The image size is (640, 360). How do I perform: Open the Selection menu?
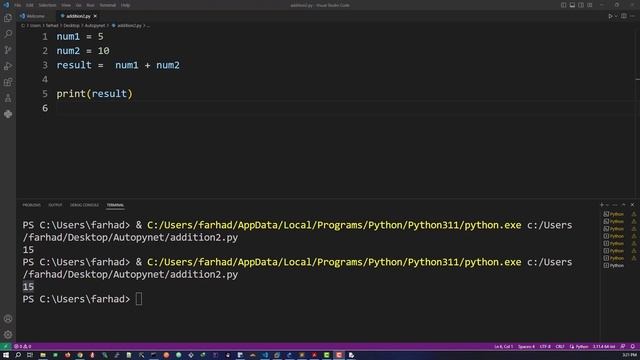pyautogui.click(x=47, y=5)
